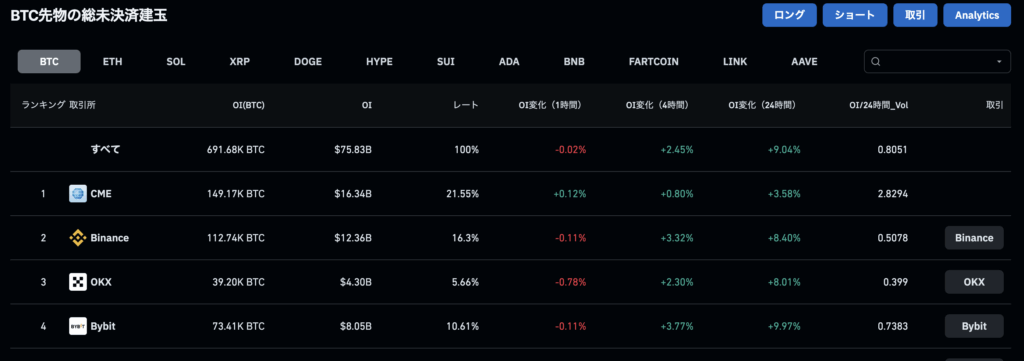The width and height of the screenshot is (1024, 361).
Task: Choose the DOGE coin tab
Action: coord(308,62)
